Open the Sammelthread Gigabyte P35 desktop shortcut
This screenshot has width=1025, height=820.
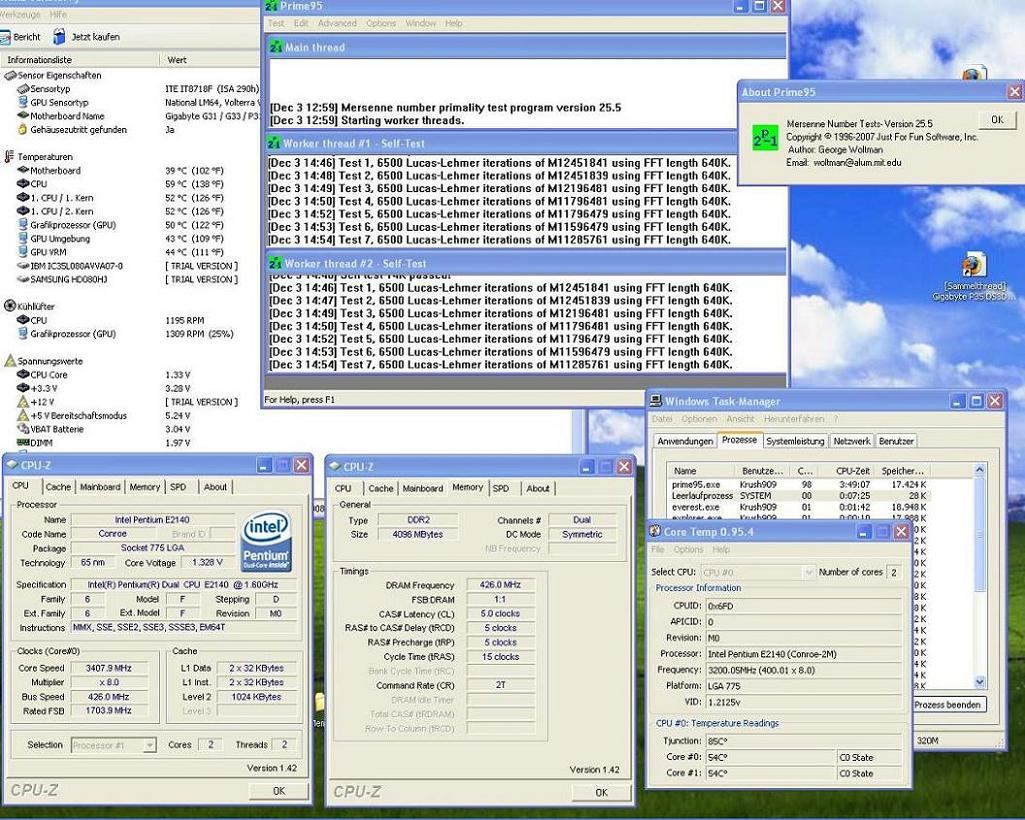[x=973, y=278]
